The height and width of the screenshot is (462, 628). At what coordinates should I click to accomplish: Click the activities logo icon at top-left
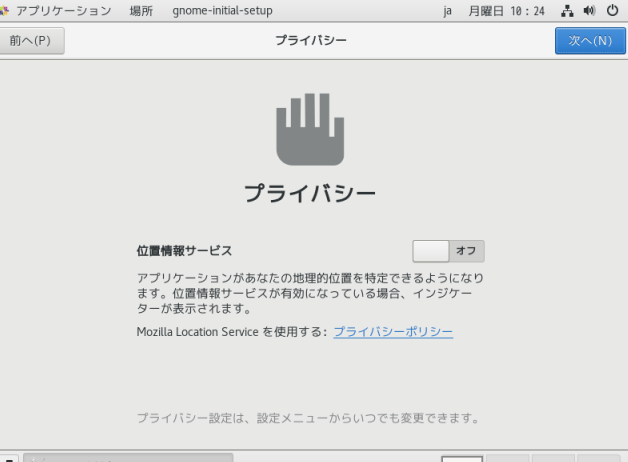tap(4, 11)
